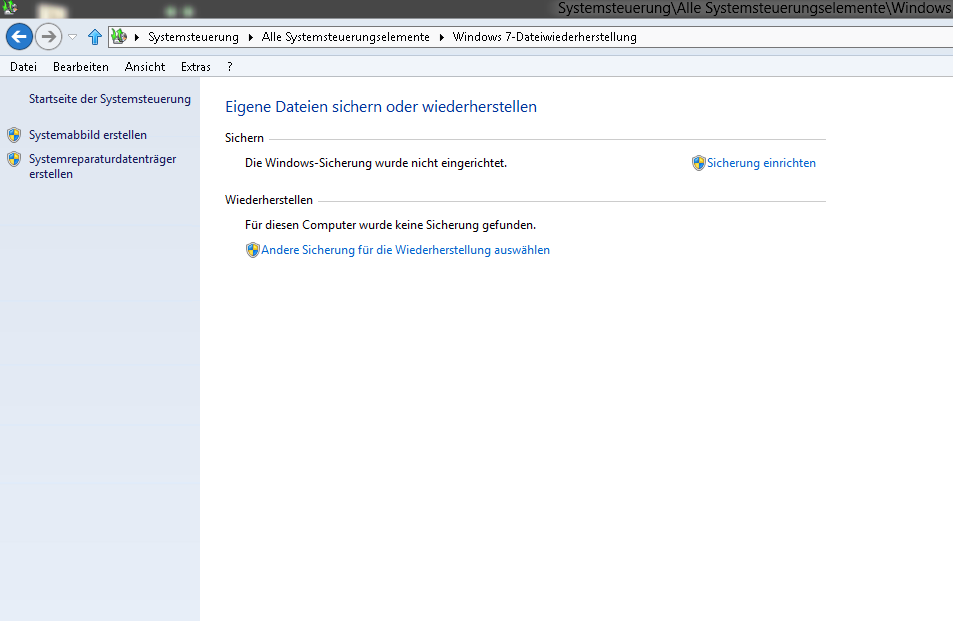
Task: Click the heading Eigene Dateien sichern oder wiederherstellen
Action: 381,107
